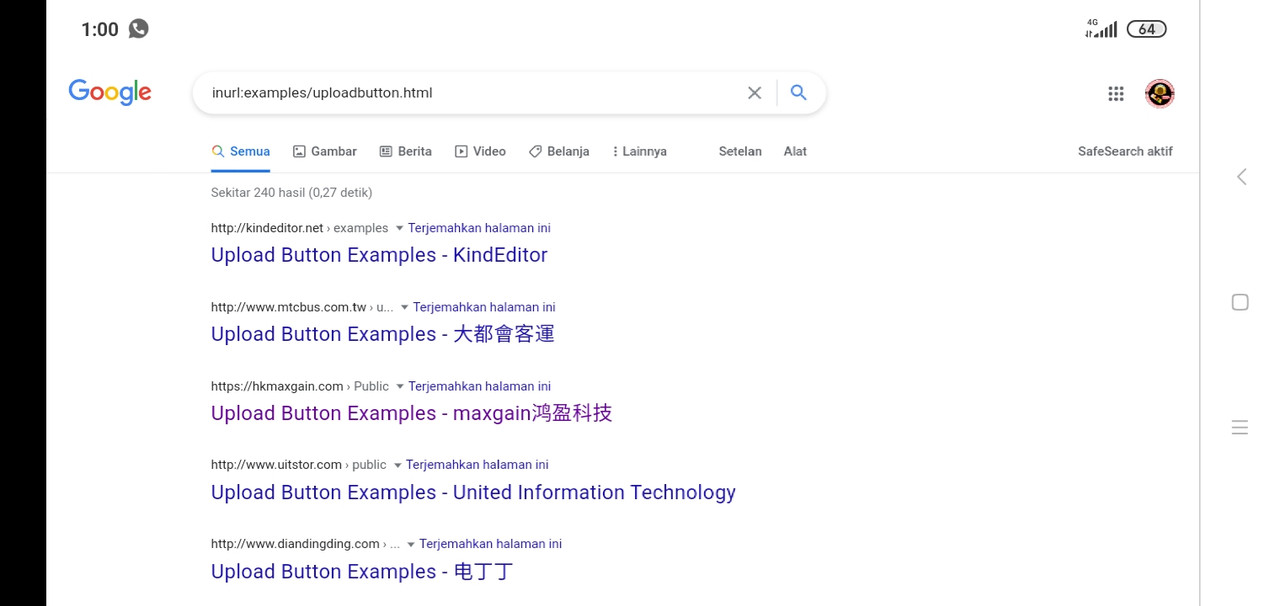This screenshot has height=606, width=1280.
Task: Open the account profile avatar
Action: (1160, 93)
